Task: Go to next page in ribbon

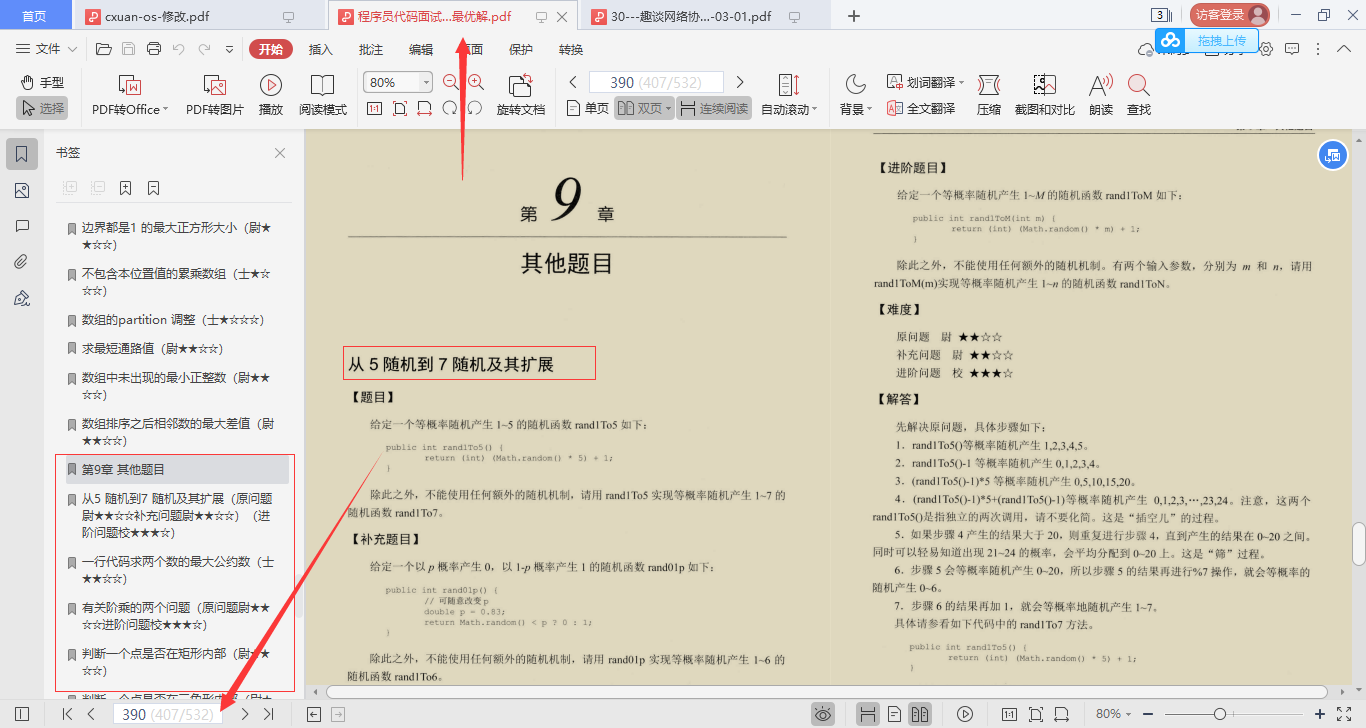Action: point(740,82)
